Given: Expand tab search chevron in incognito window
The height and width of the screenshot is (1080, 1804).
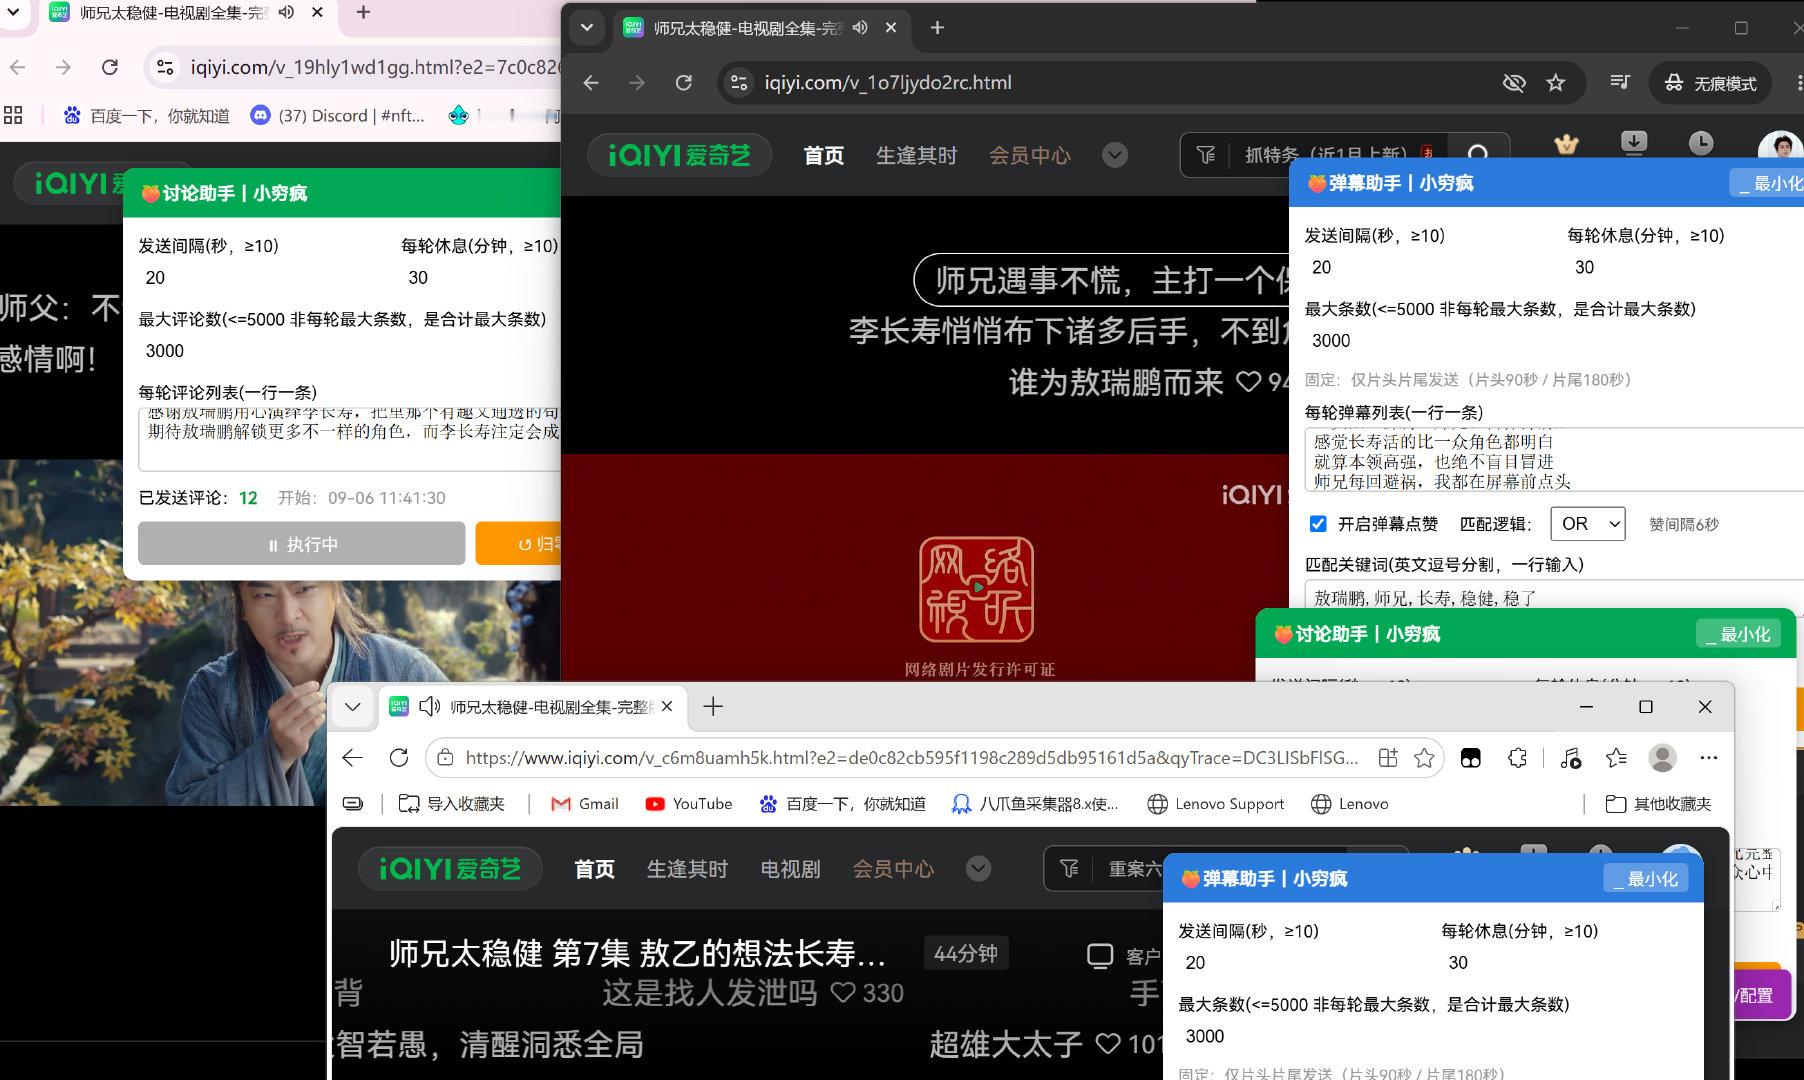Looking at the screenshot, I should 587,28.
